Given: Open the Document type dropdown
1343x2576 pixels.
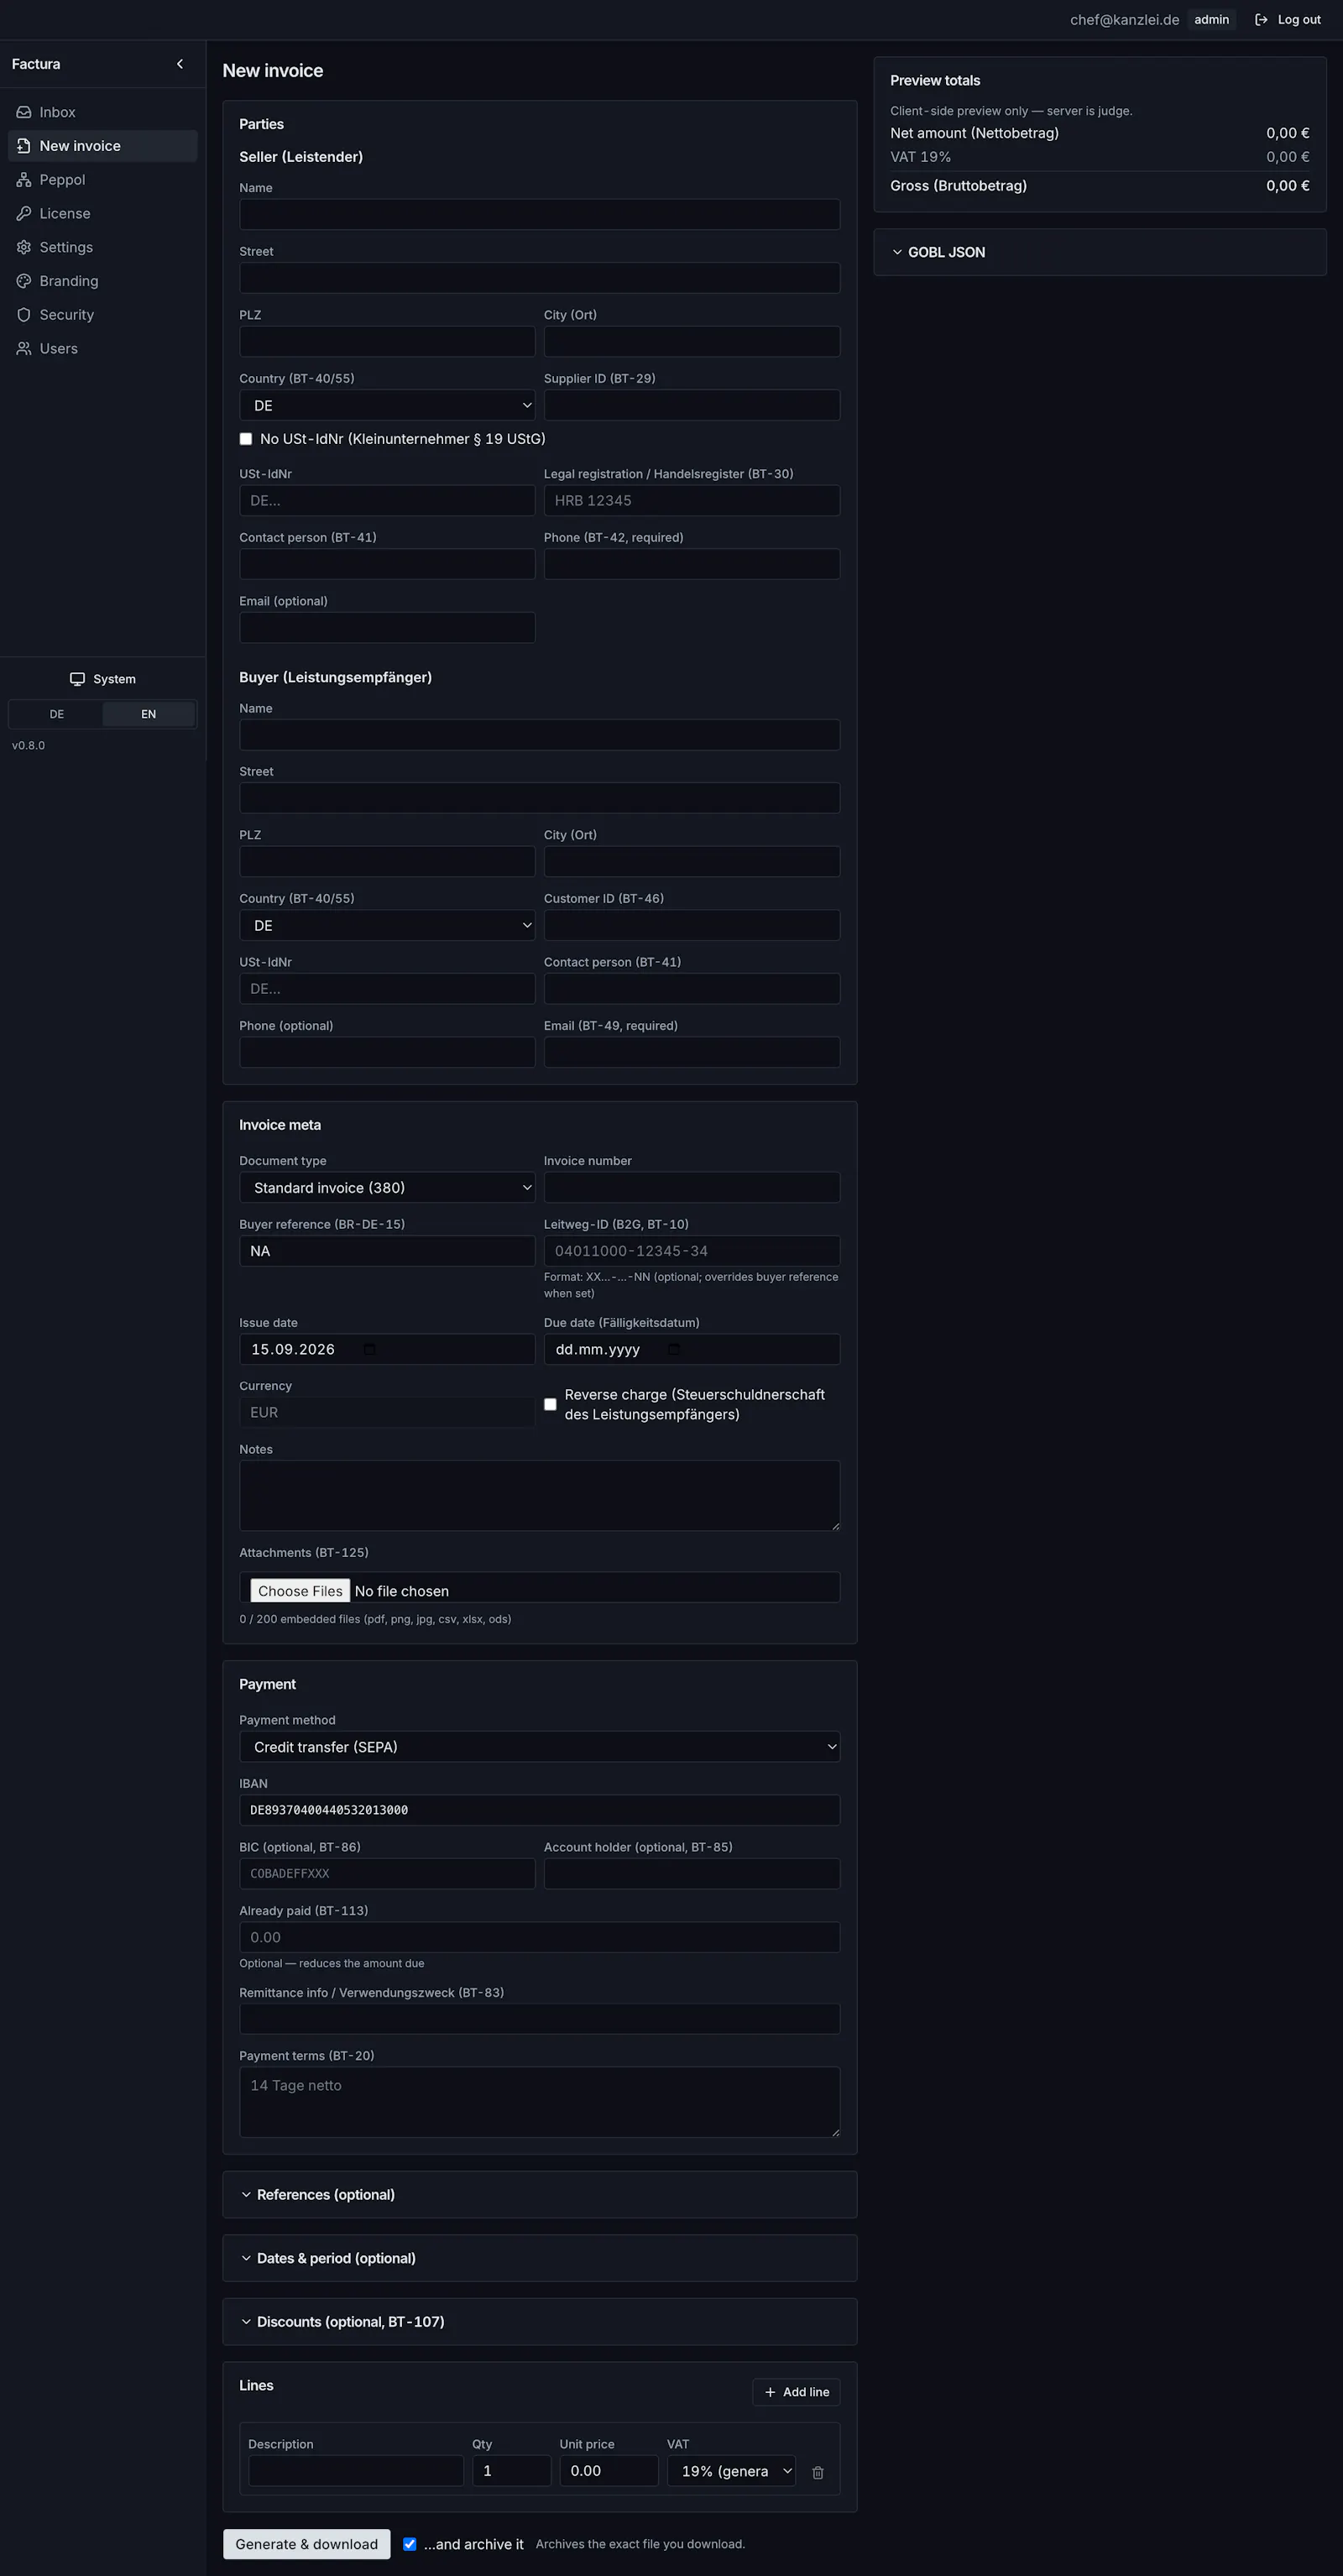Looking at the screenshot, I should pyautogui.click(x=387, y=1187).
